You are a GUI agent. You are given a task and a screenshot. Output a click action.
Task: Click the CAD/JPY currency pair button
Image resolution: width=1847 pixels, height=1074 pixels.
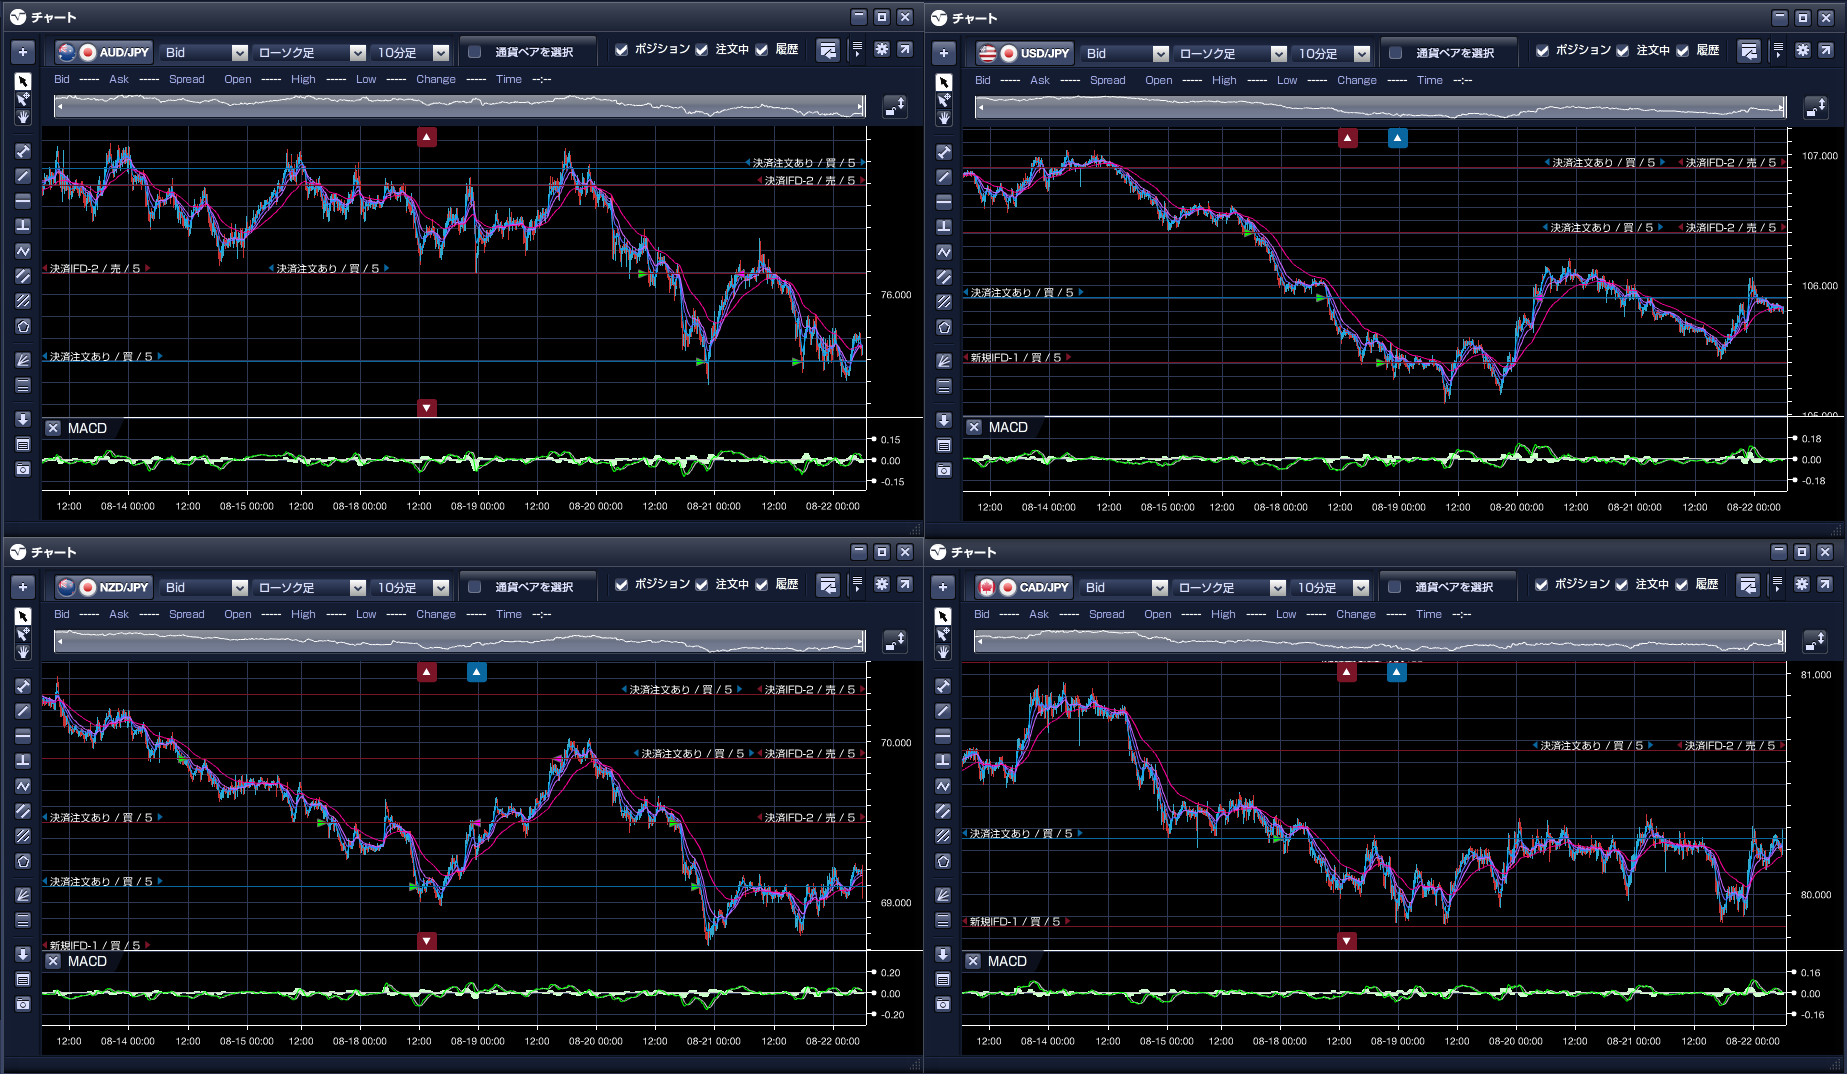(1024, 587)
